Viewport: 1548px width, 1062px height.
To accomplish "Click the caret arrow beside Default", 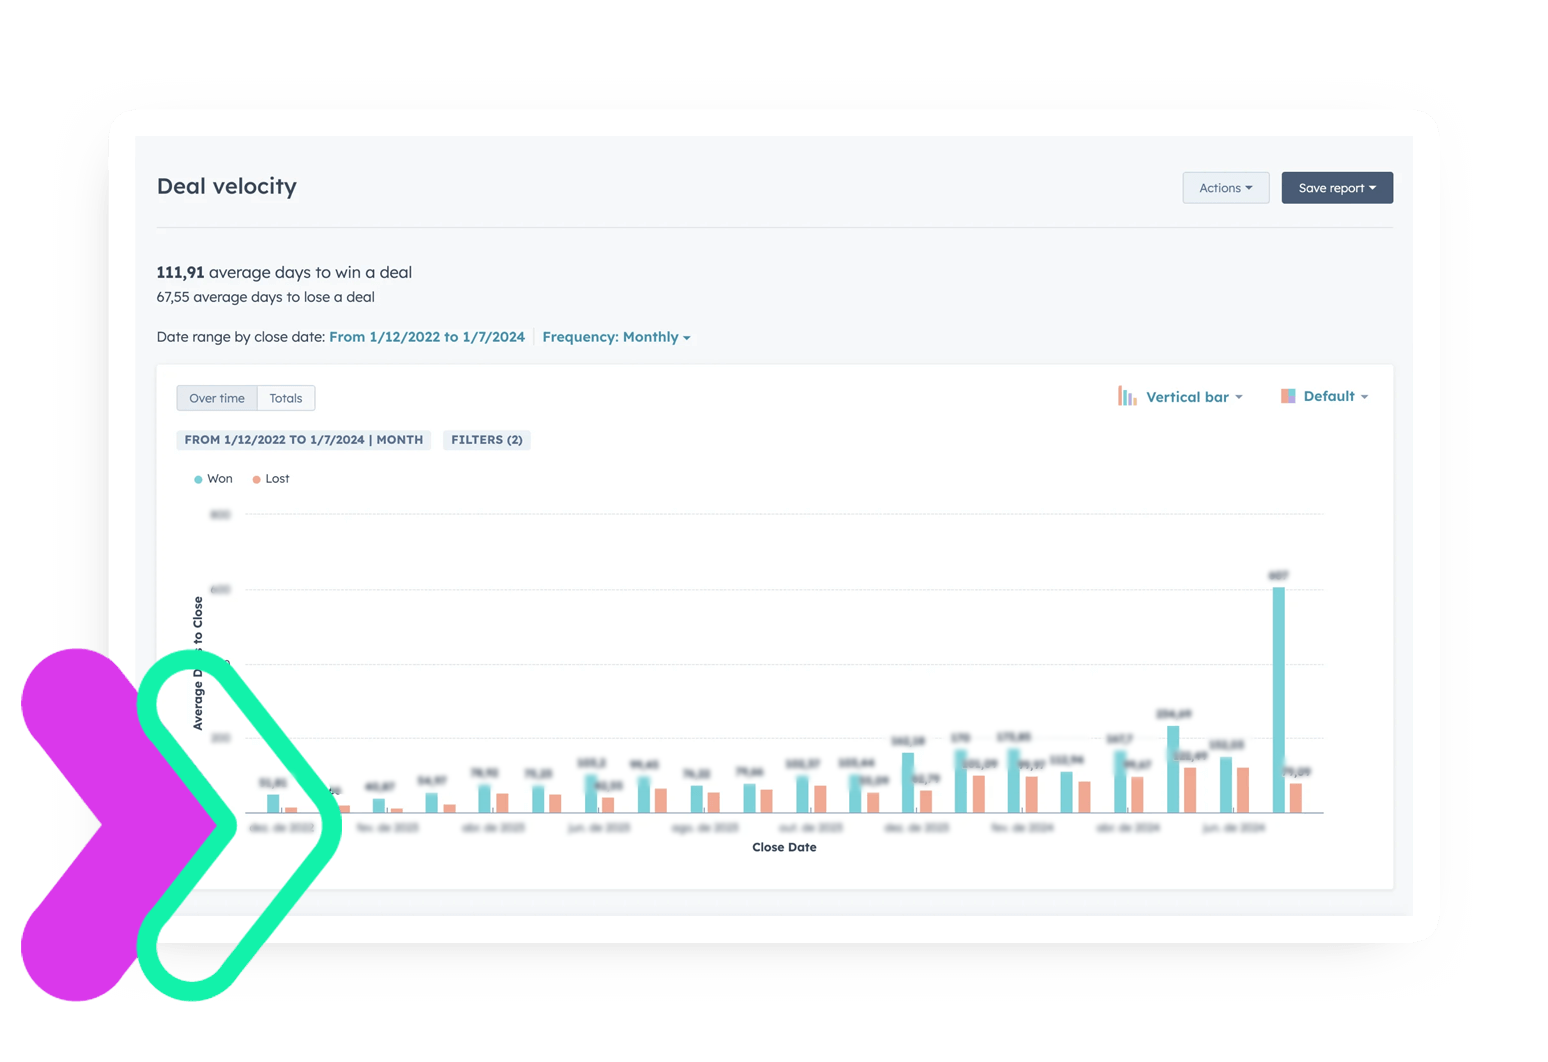I will click(x=1364, y=397).
